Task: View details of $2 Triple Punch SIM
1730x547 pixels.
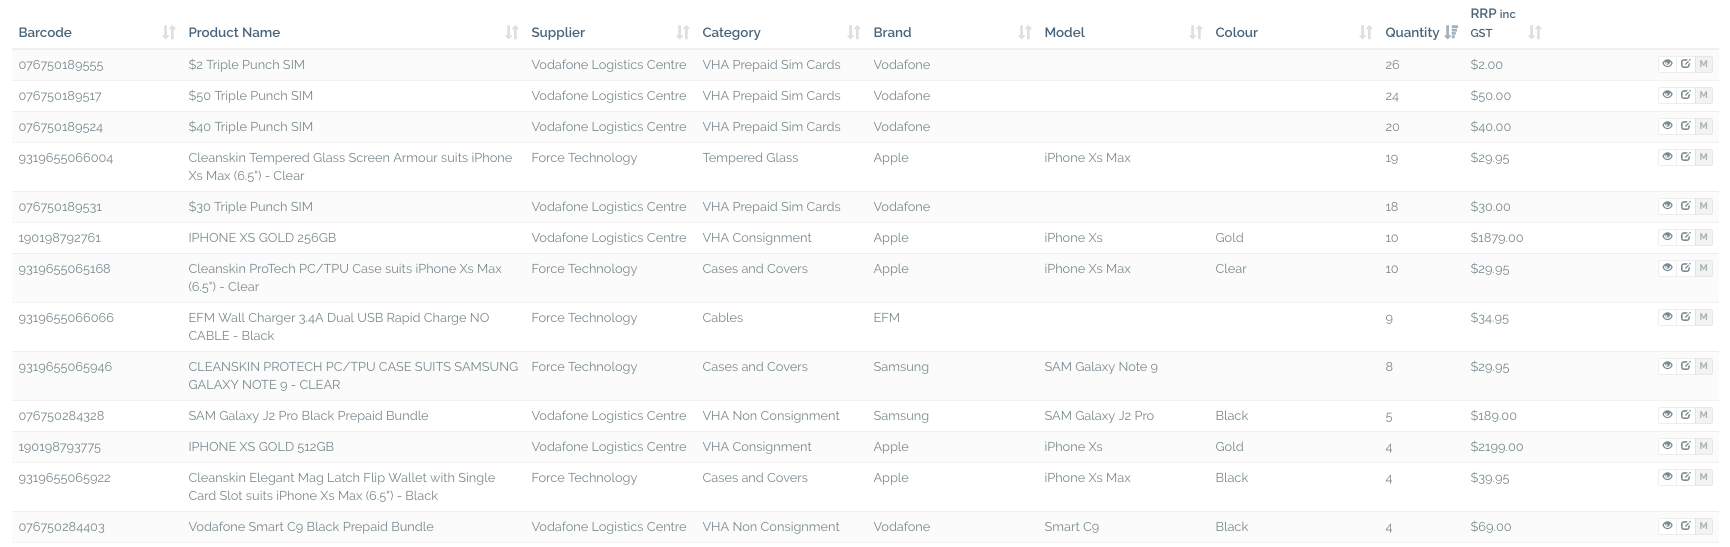Action: [x=1667, y=64]
